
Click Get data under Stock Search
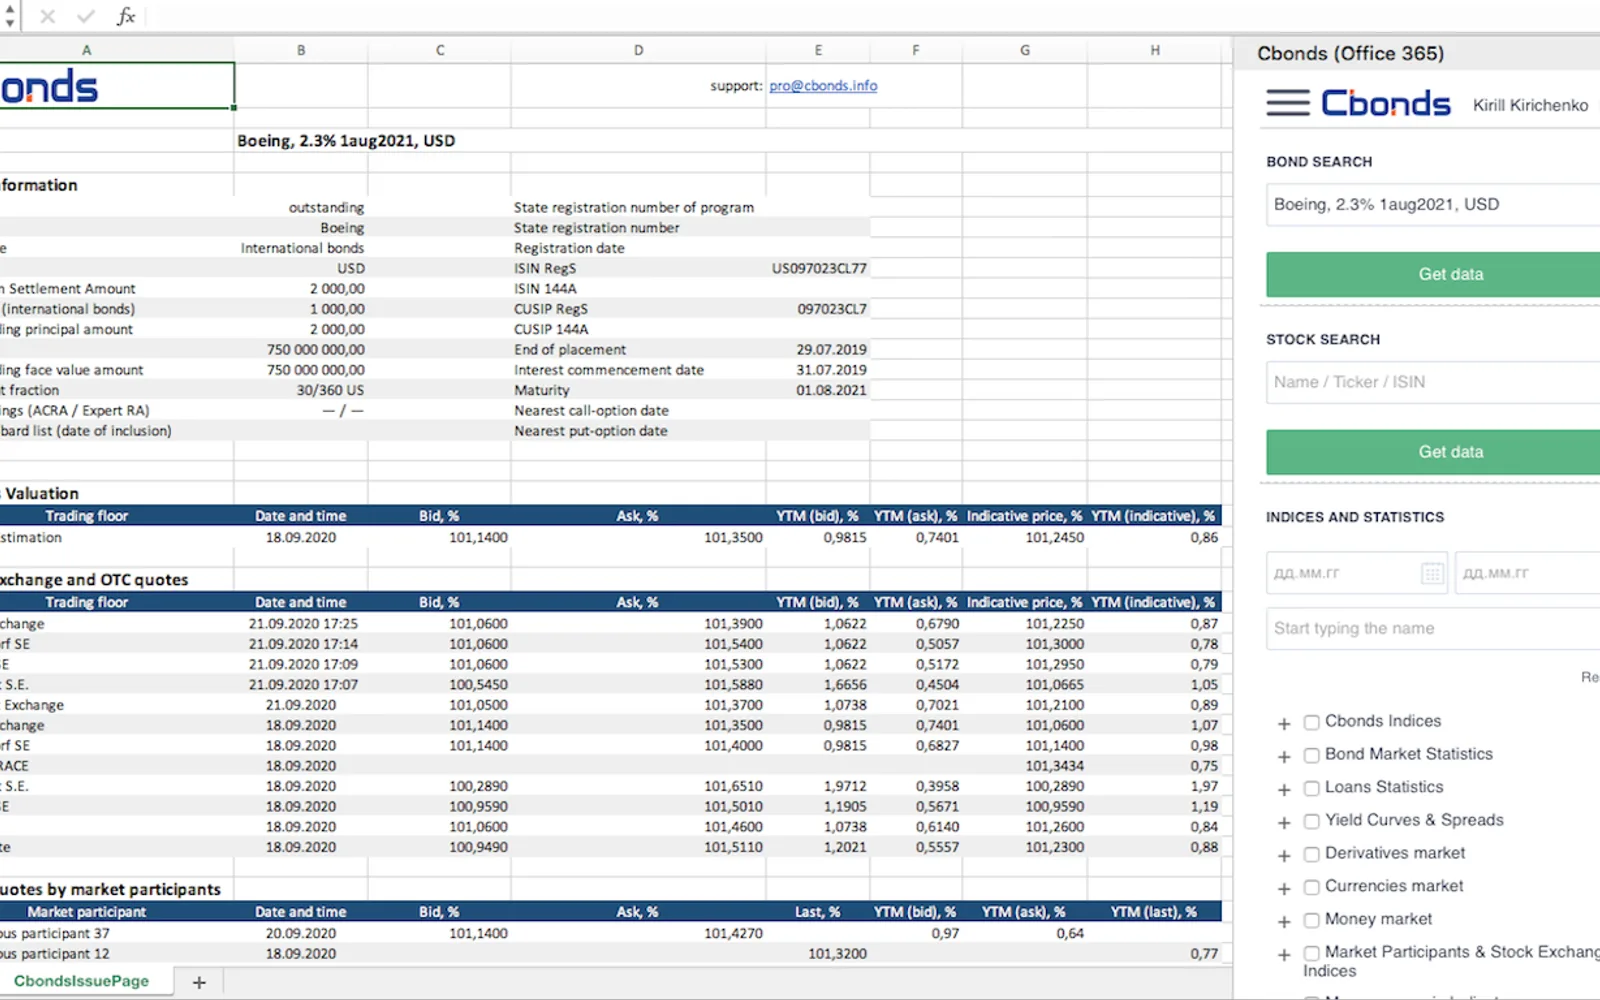tap(1433, 452)
